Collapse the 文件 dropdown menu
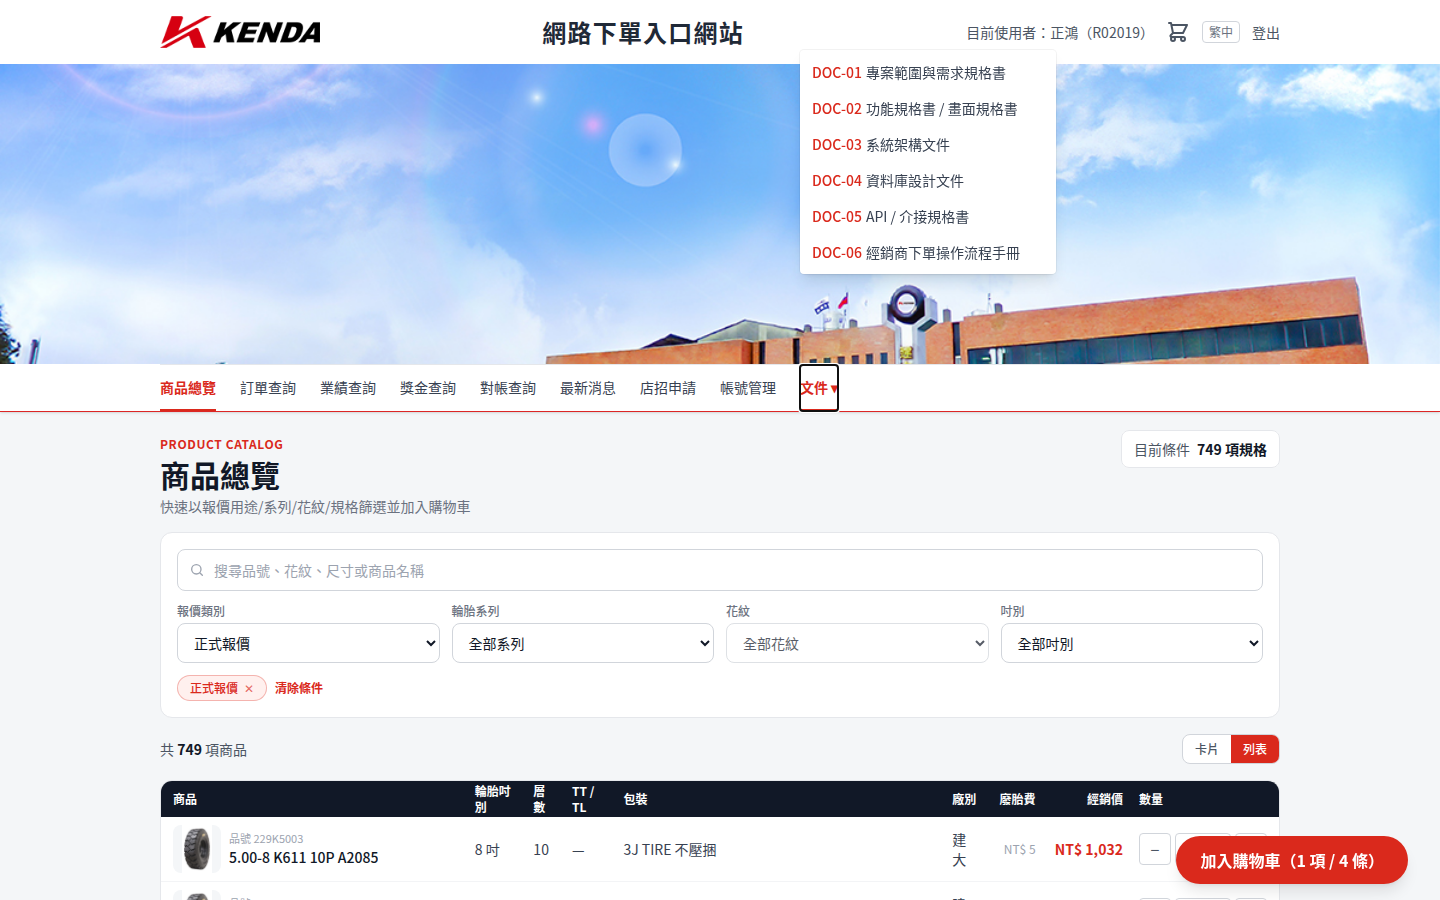 819,388
